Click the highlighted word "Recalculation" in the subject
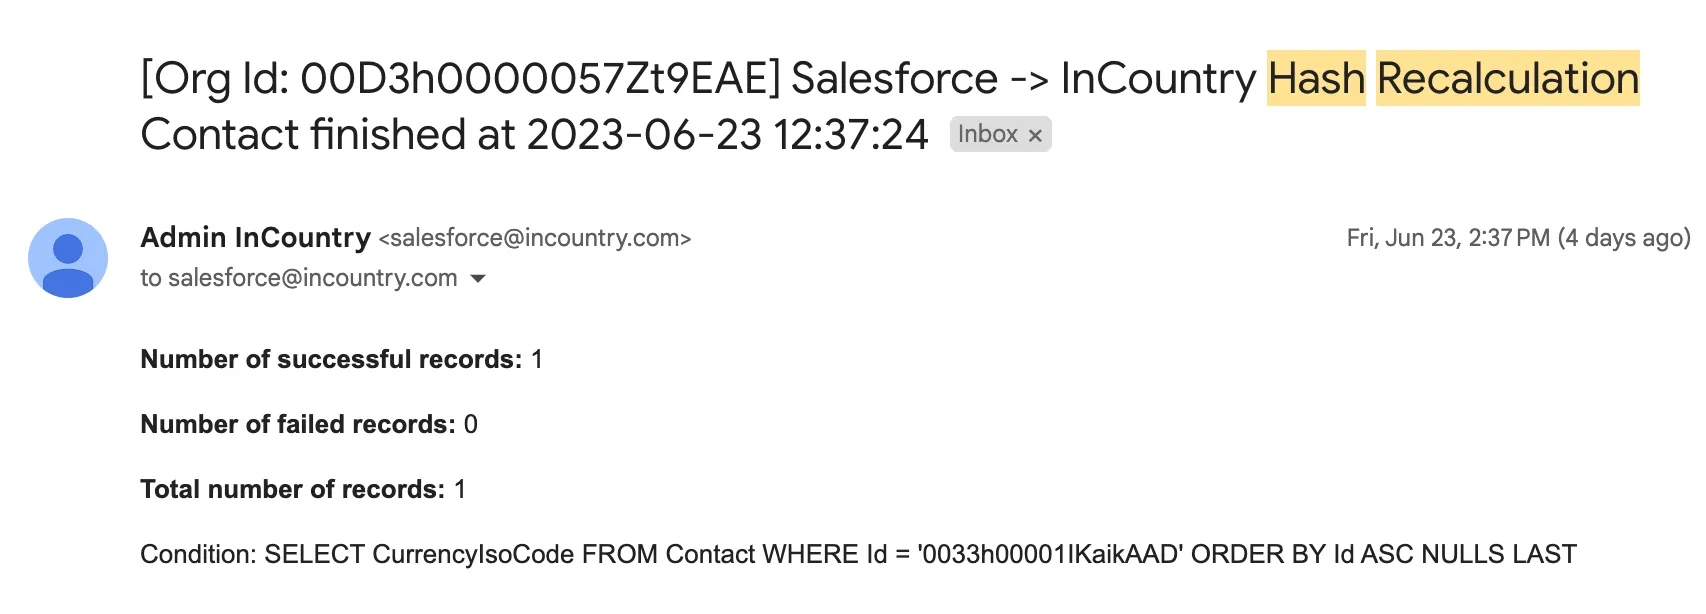 point(1507,78)
